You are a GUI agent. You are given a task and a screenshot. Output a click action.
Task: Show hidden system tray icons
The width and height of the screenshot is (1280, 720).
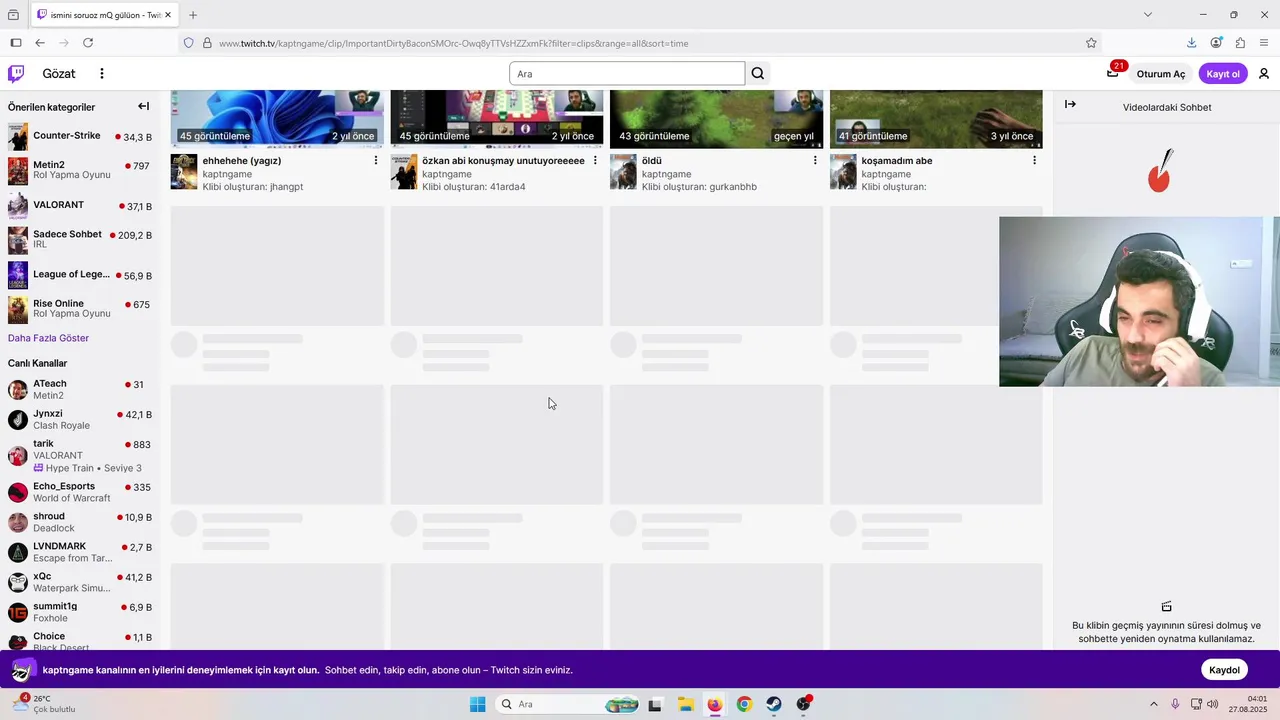1154,704
